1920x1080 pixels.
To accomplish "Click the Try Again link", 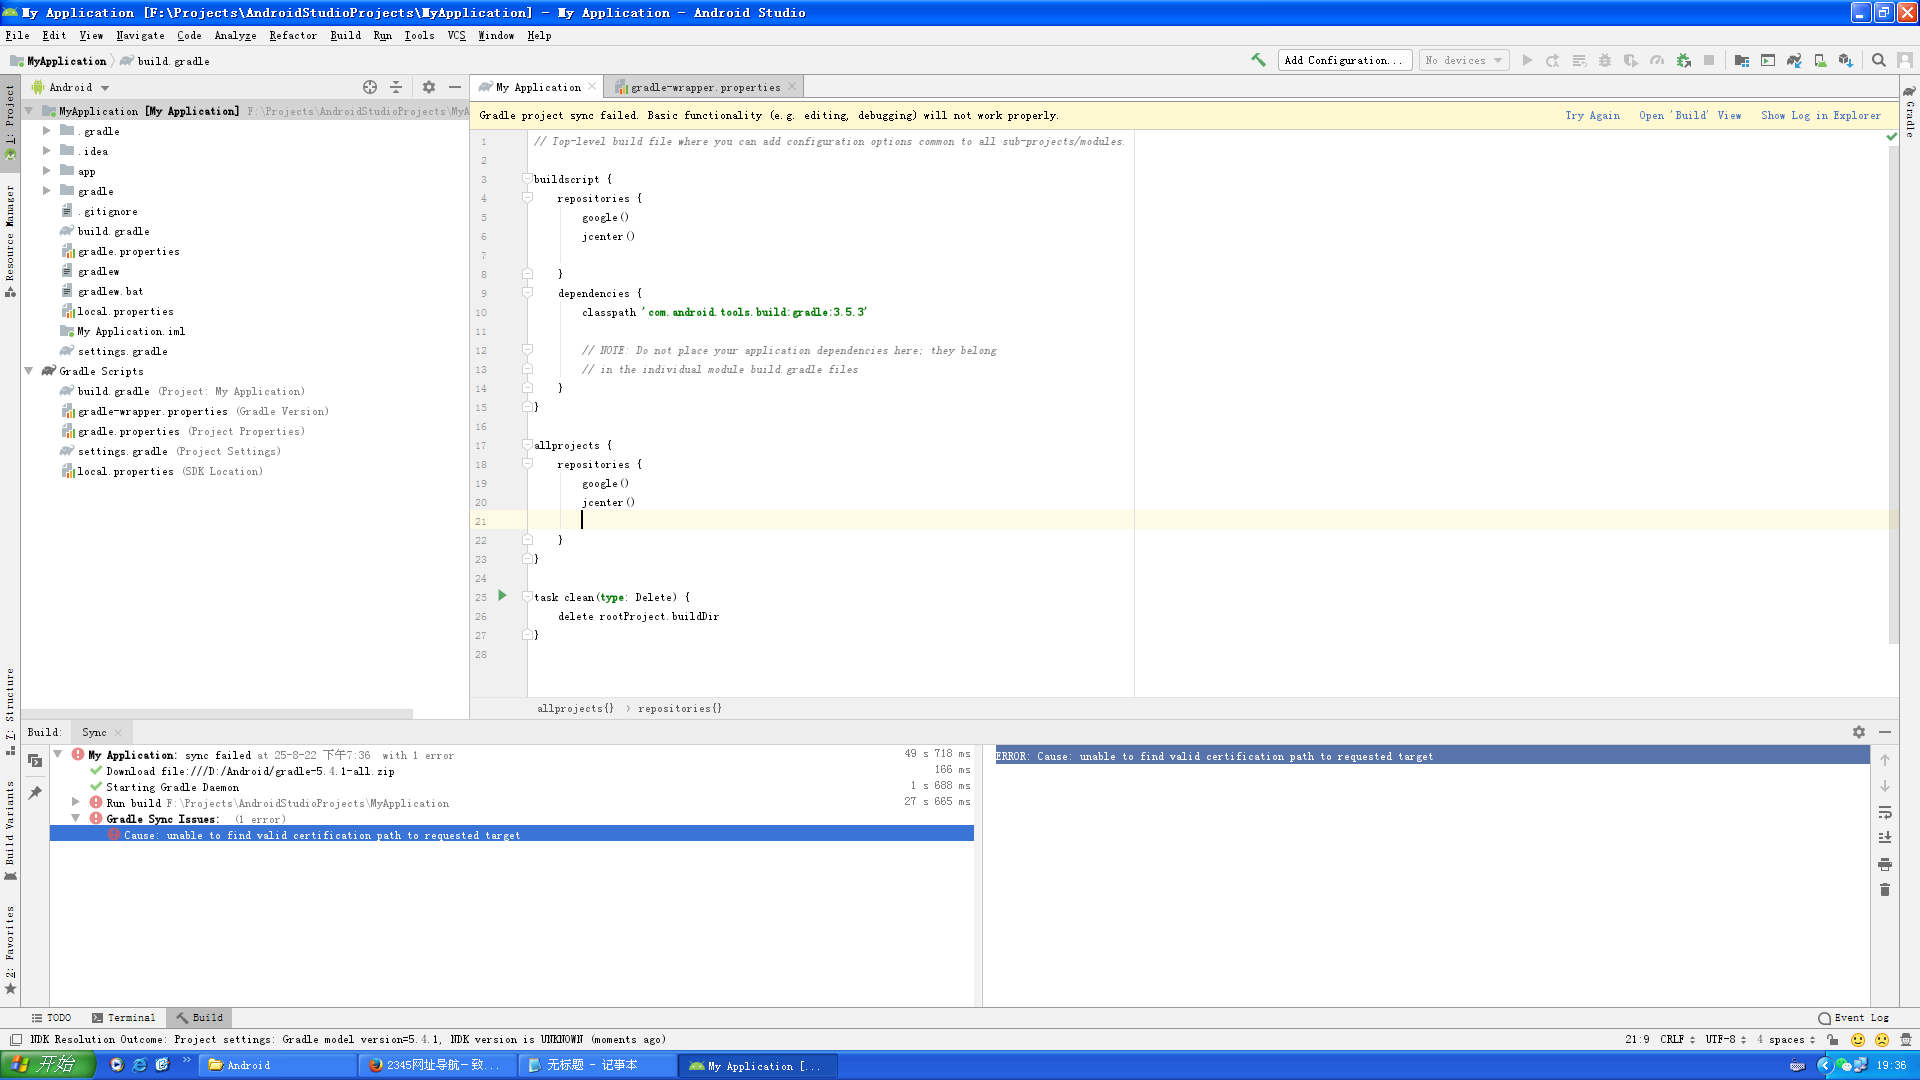I will tap(1592, 116).
